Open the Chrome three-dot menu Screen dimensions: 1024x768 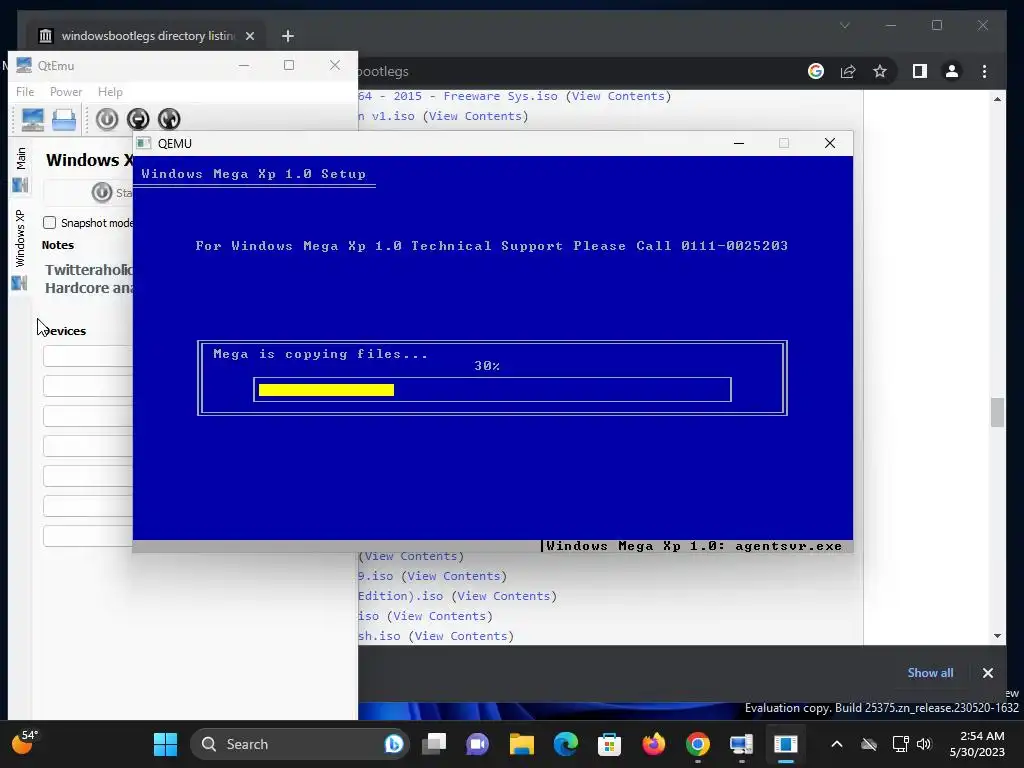984,71
